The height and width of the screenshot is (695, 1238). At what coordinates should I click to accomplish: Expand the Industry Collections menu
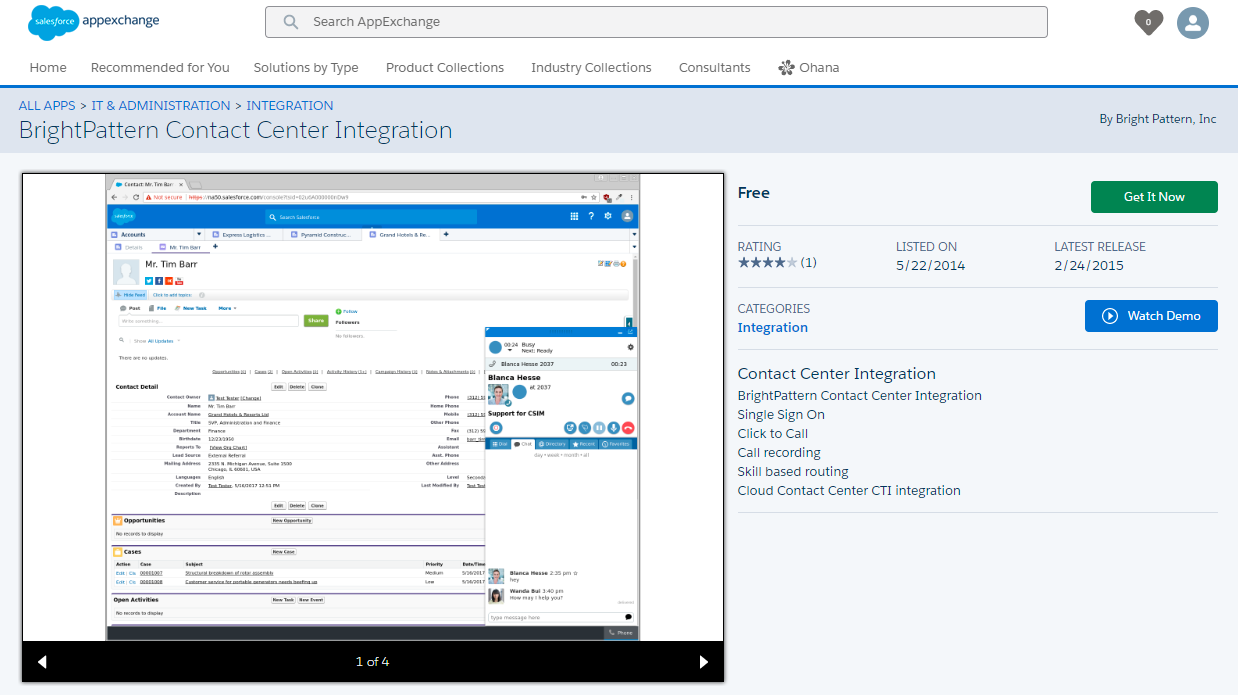pos(591,68)
